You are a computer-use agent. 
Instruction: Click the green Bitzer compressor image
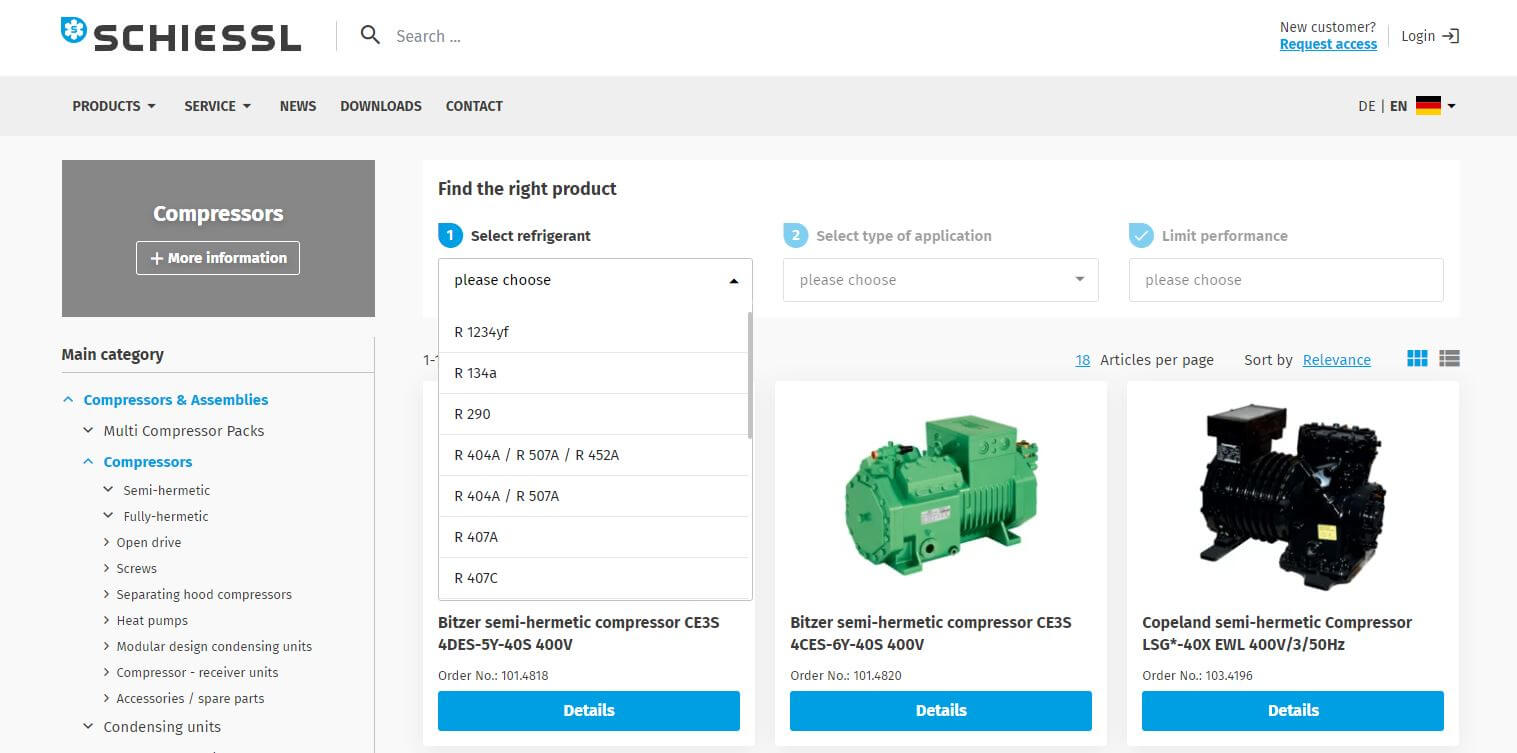[x=940, y=490]
